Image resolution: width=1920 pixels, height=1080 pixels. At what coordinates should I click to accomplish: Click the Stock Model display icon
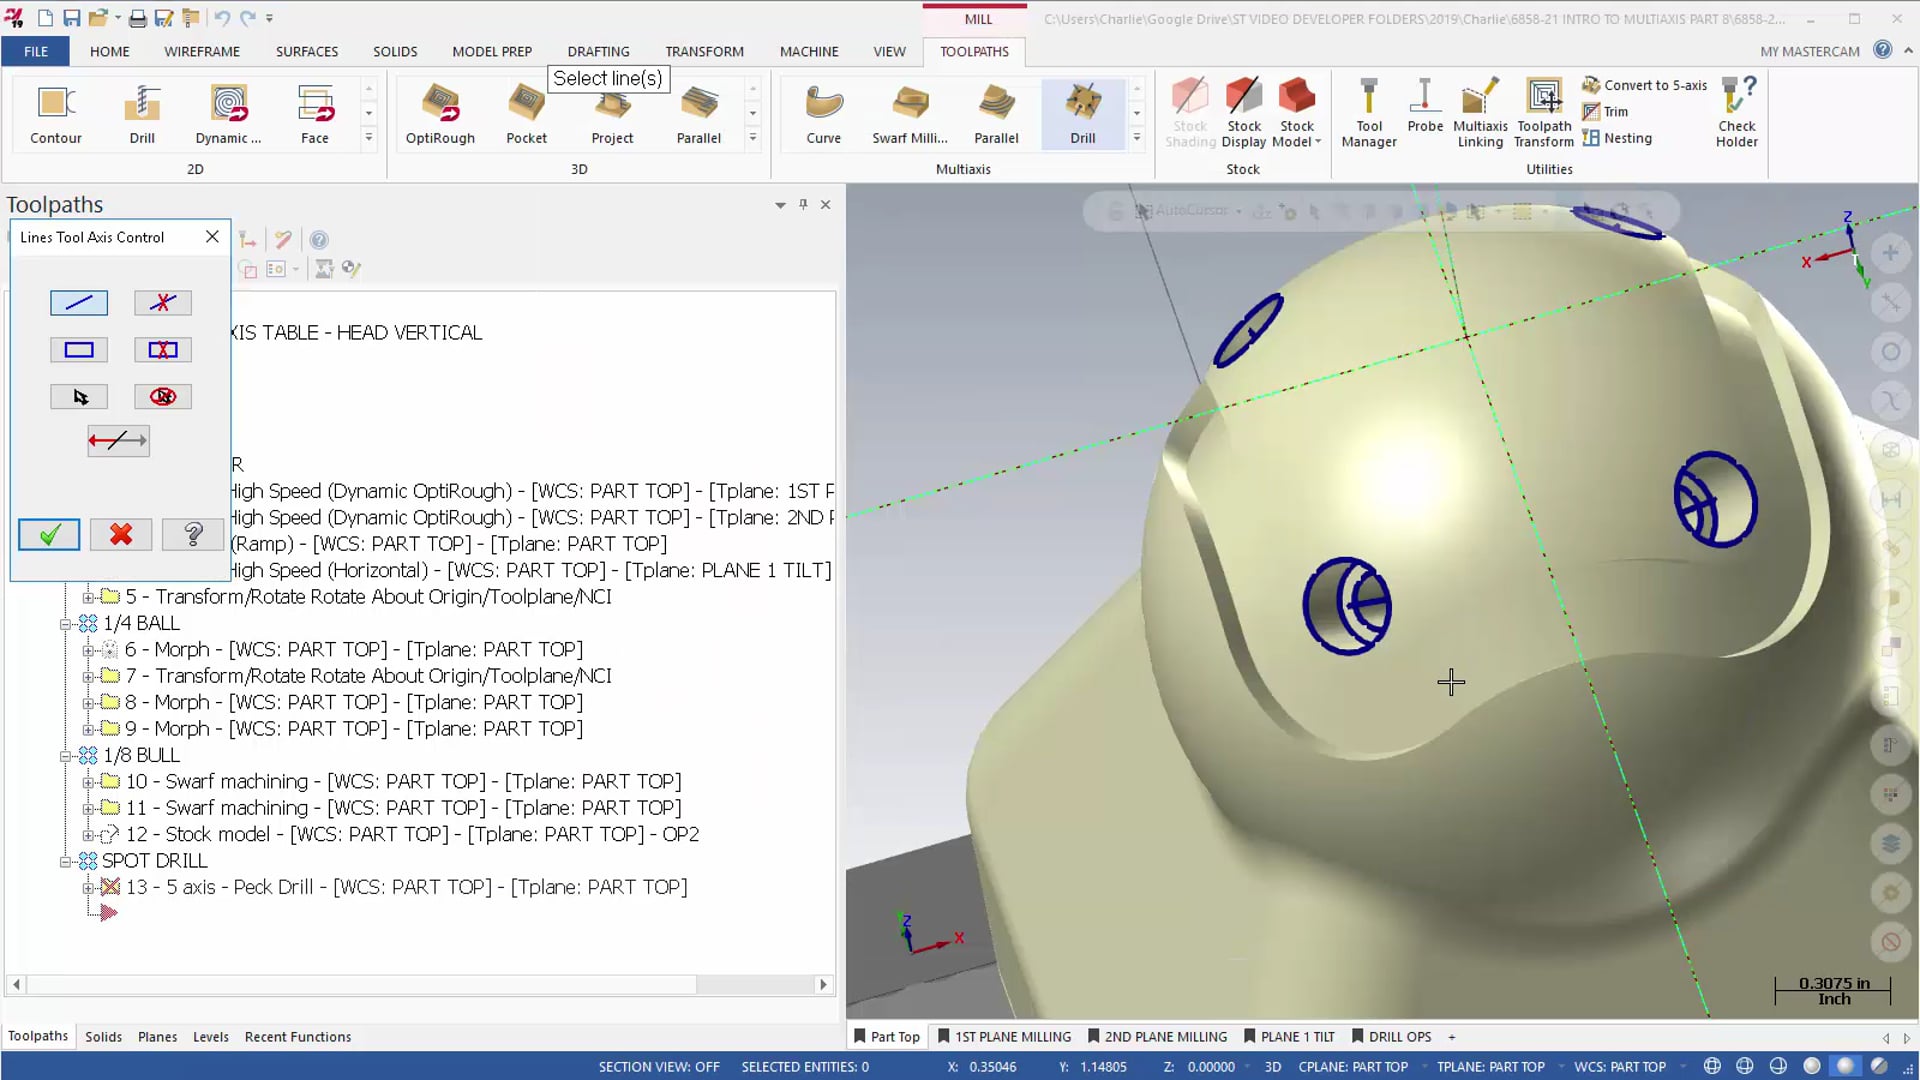[x=1298, y=113]
